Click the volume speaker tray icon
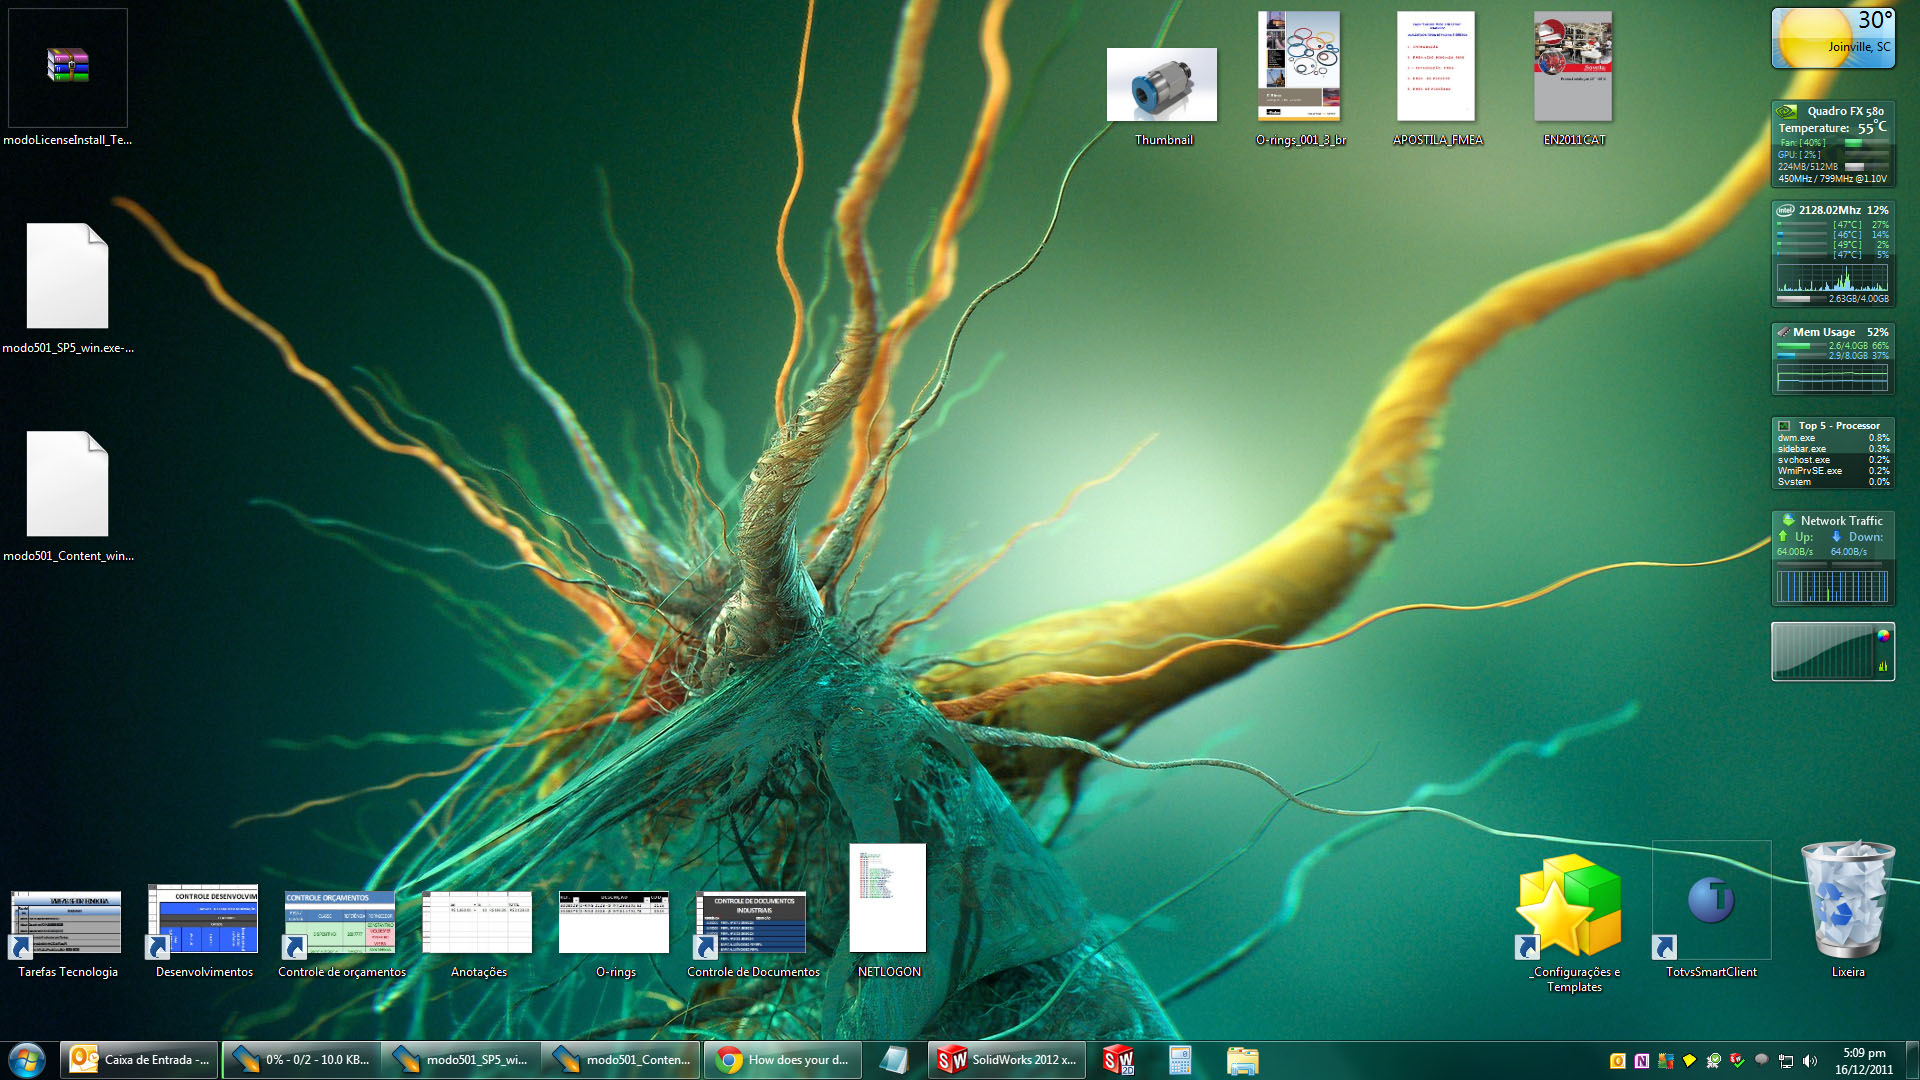 (1809, 1061)
